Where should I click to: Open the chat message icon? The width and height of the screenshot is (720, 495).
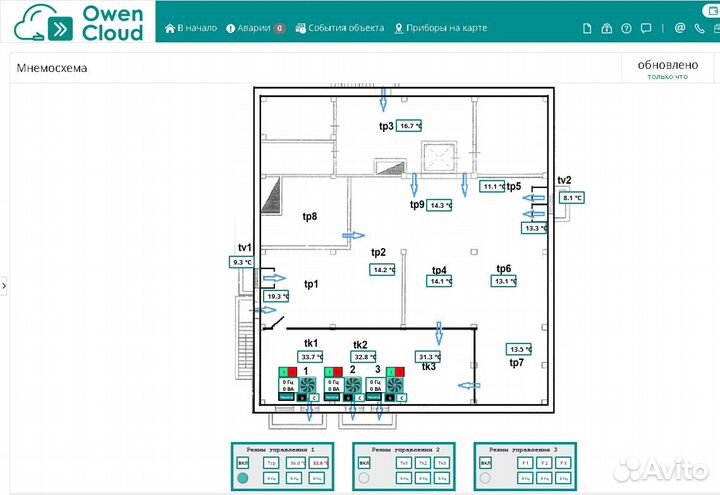coord(647,28)
